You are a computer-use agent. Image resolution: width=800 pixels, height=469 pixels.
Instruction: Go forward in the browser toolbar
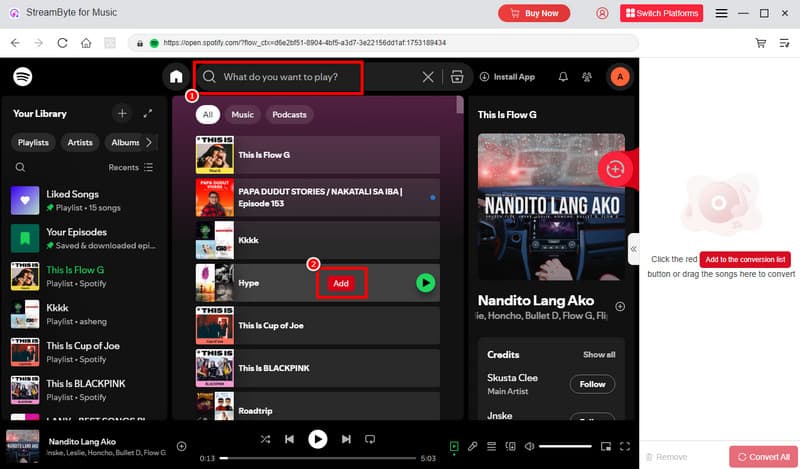pos(39,43)
